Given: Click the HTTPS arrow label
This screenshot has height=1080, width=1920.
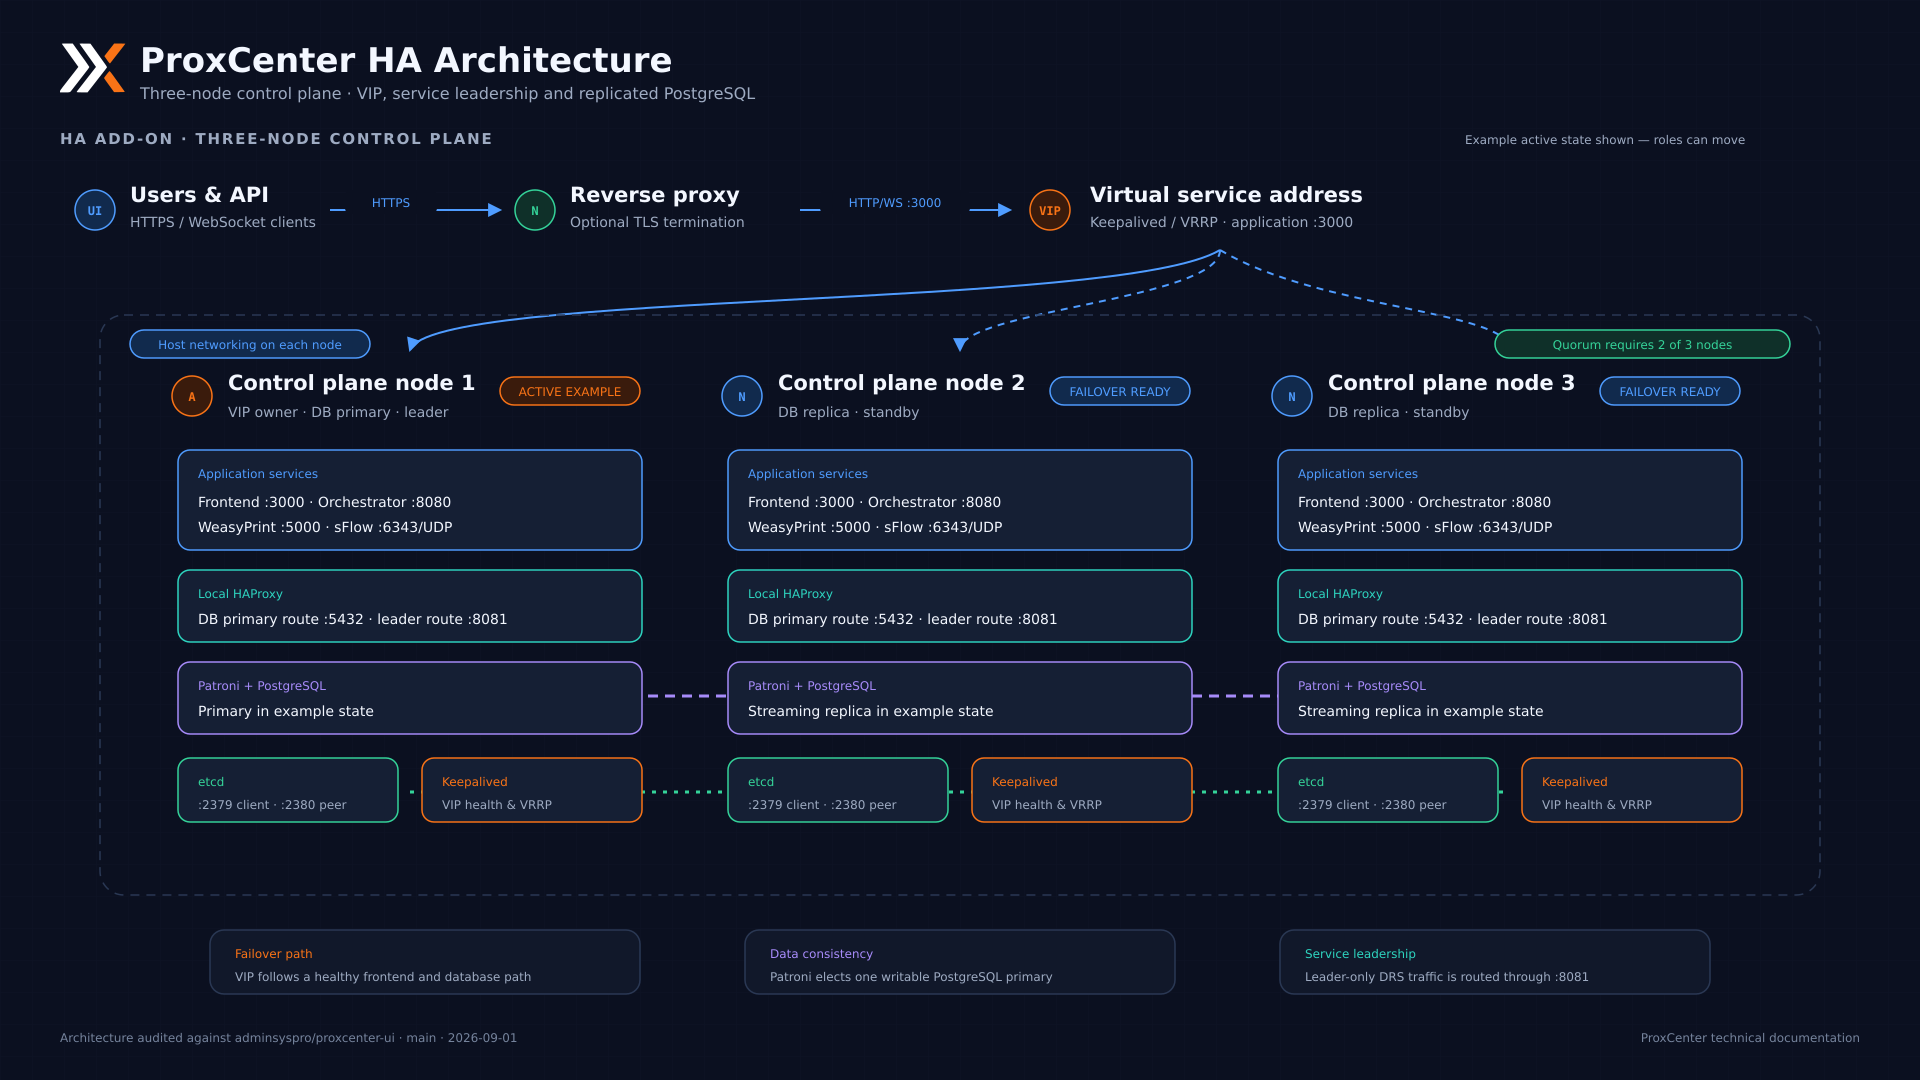Looking at the screenshot, I should coord(391,203).
